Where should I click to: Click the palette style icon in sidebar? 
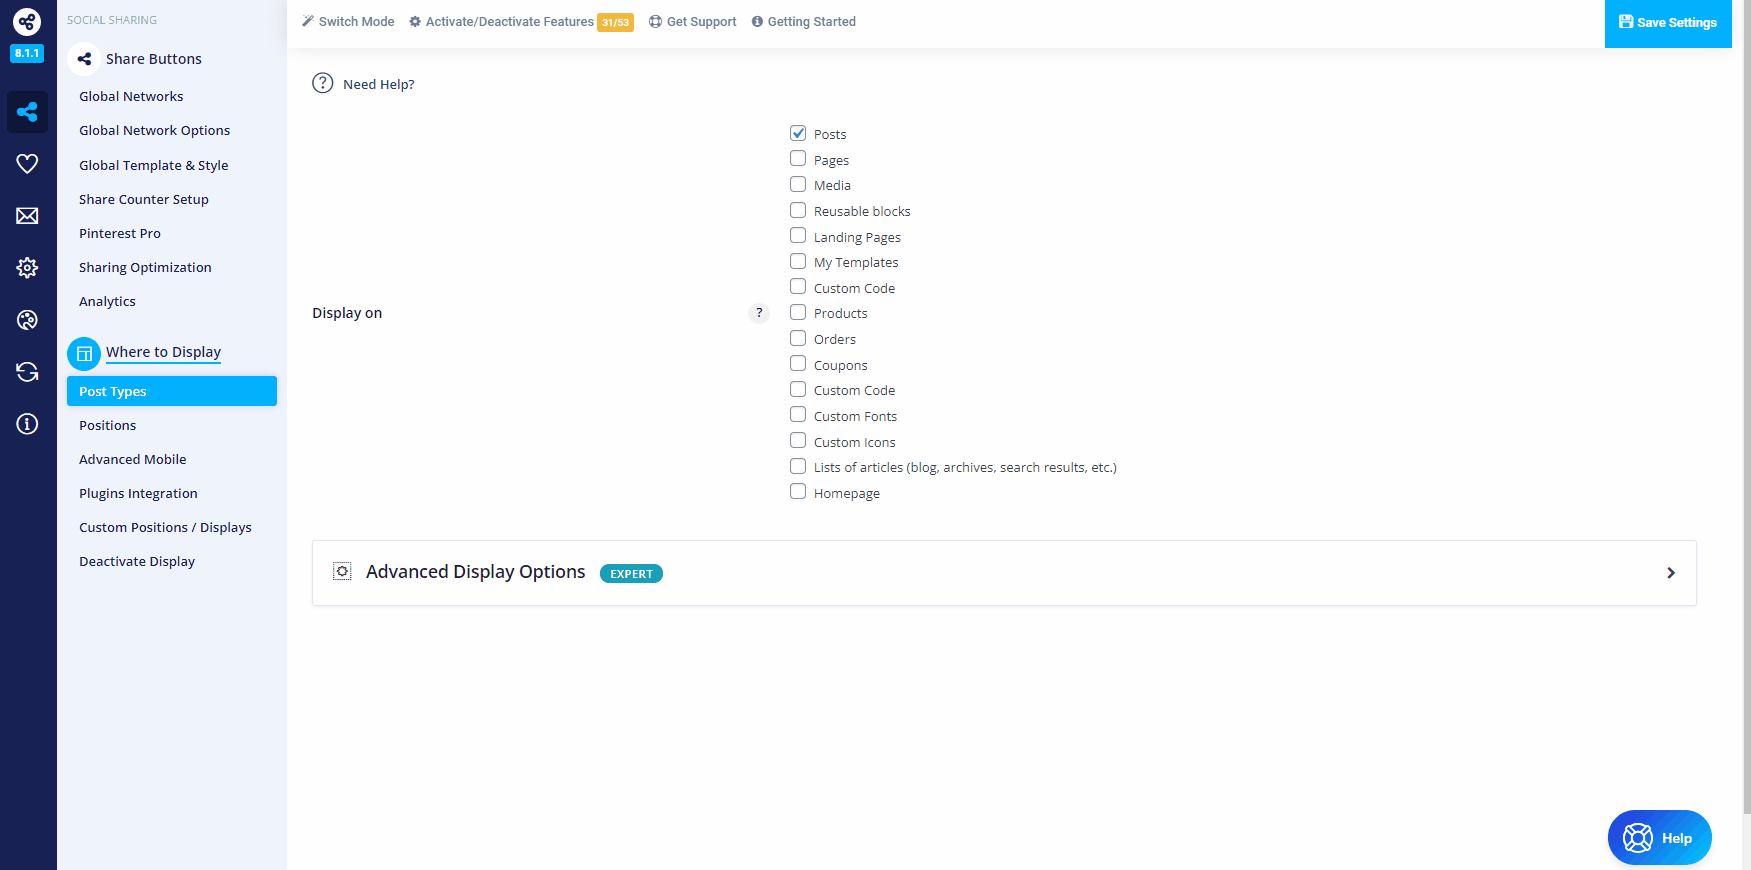click(x=27, y=320)
